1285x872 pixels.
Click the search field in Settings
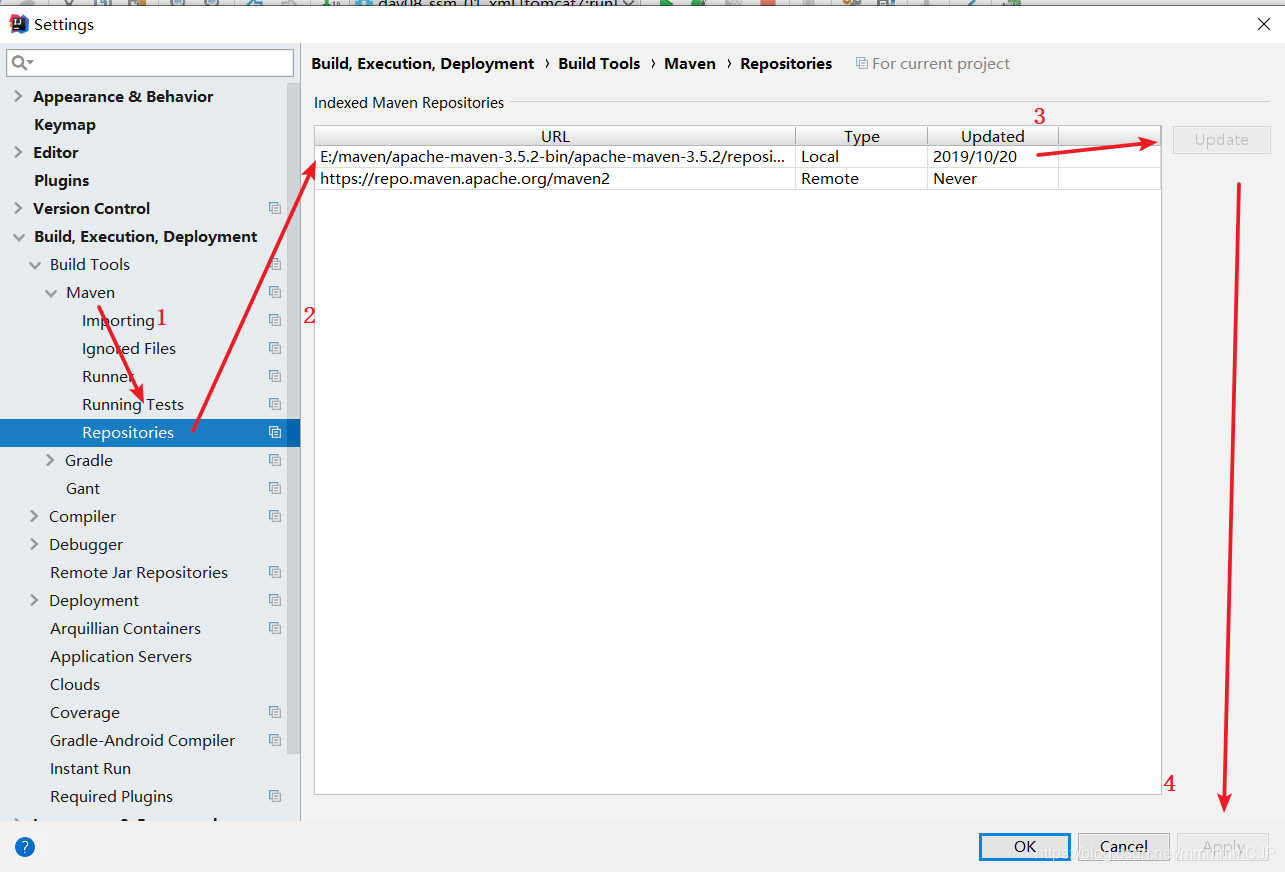(x=150, y=63)
